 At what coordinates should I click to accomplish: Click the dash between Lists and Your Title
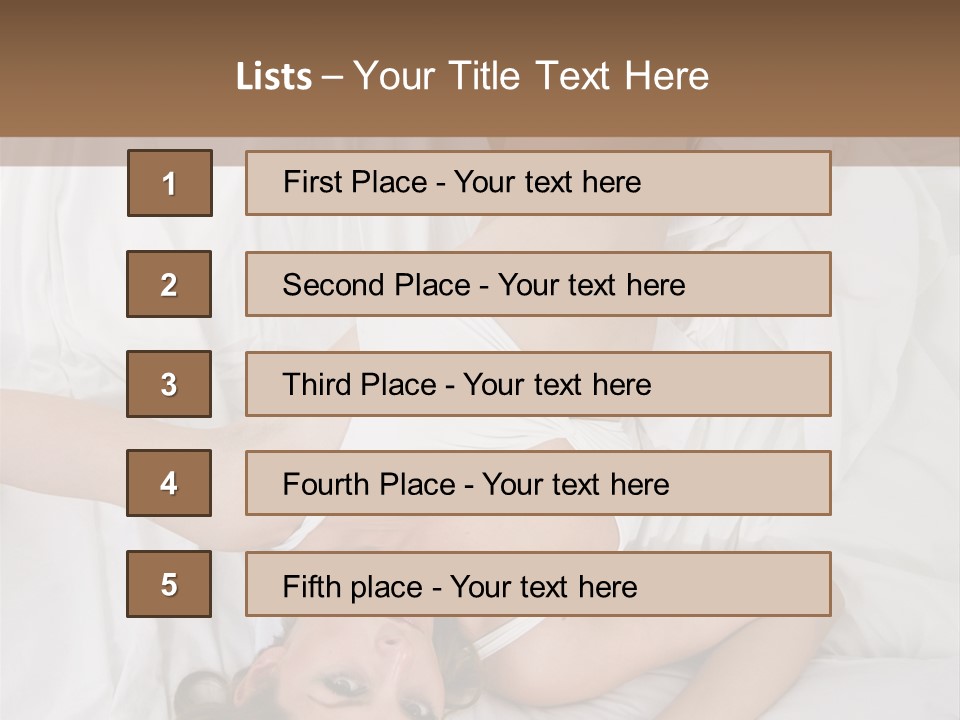coord(332,77)
